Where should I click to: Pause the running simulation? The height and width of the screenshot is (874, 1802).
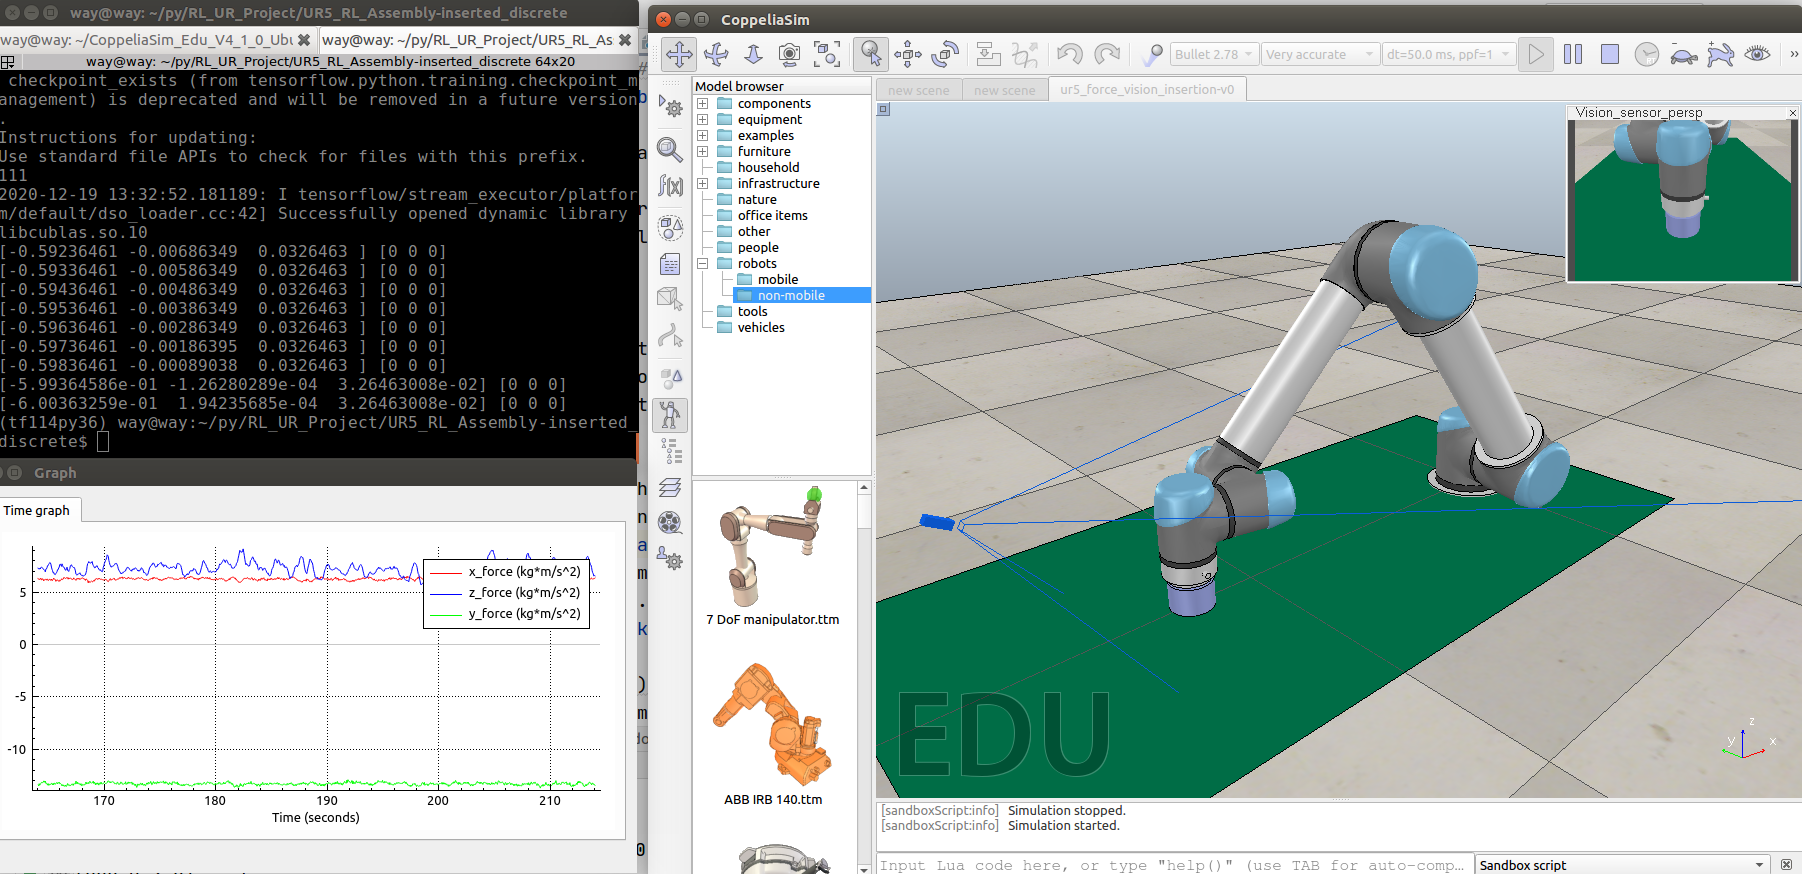1573,54
